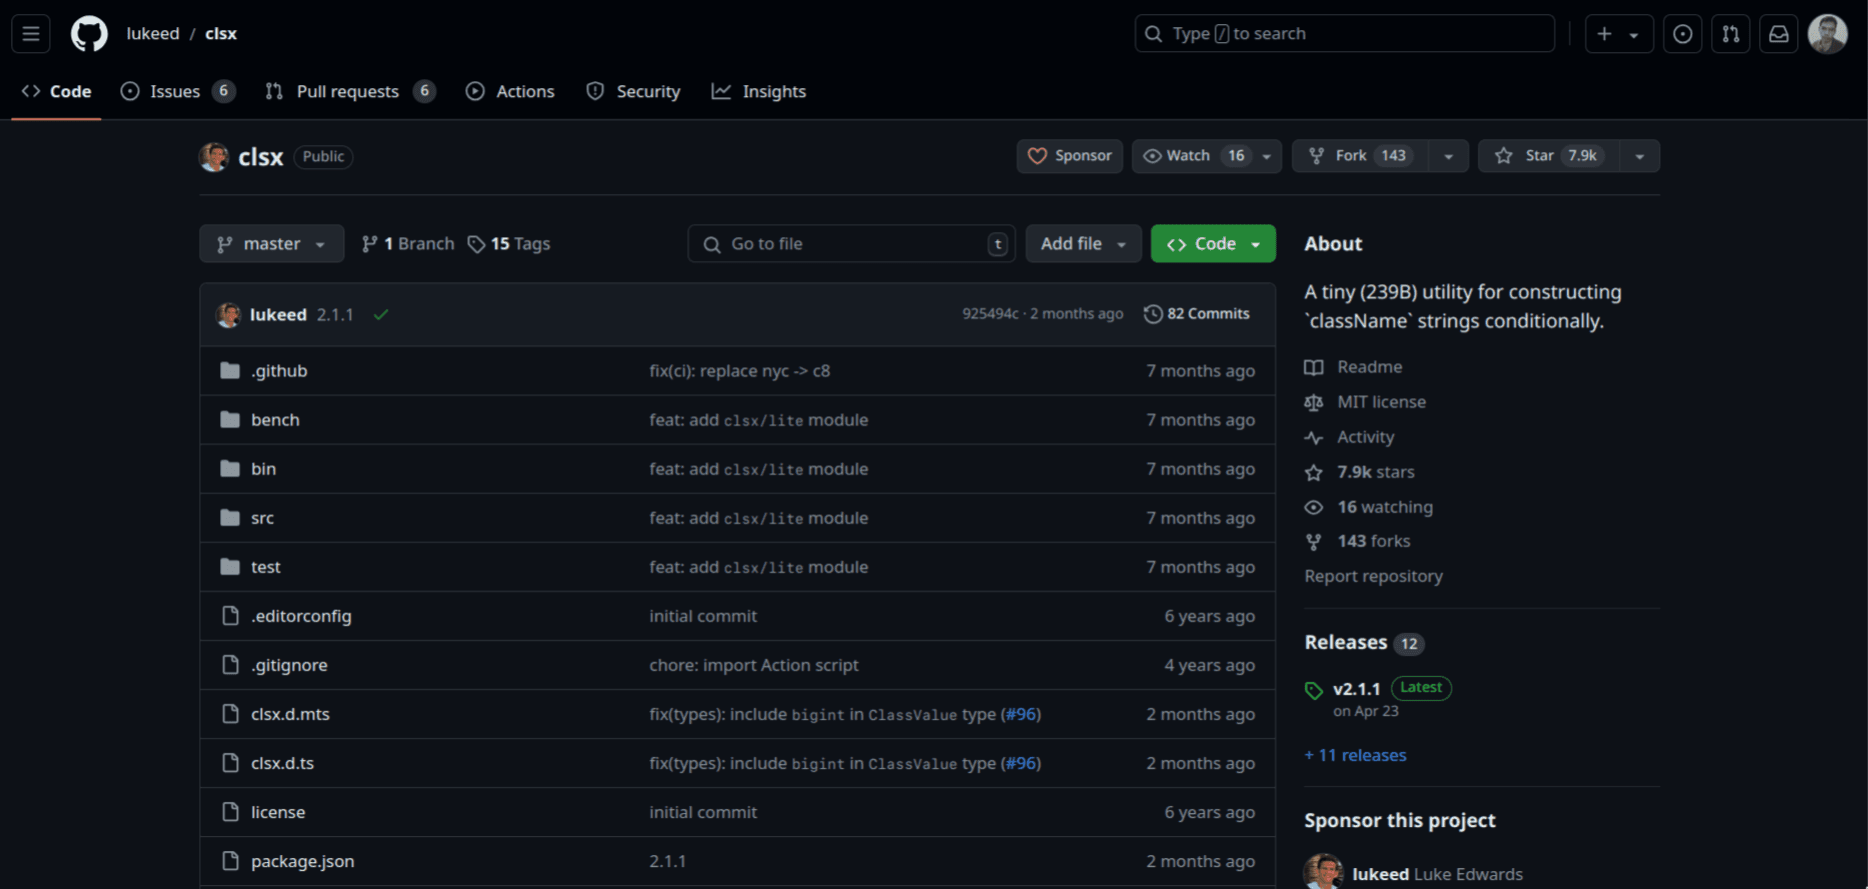Click the Go to file search box
The width and height of the screenshot is (1868, 889).
852,244
